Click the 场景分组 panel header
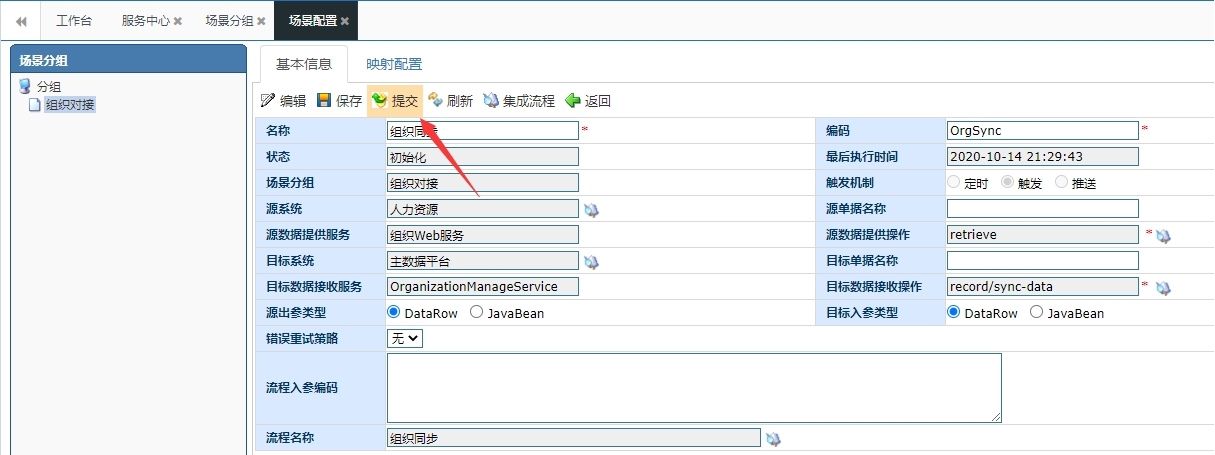The image size is (1215, 455). pos(127,59)
